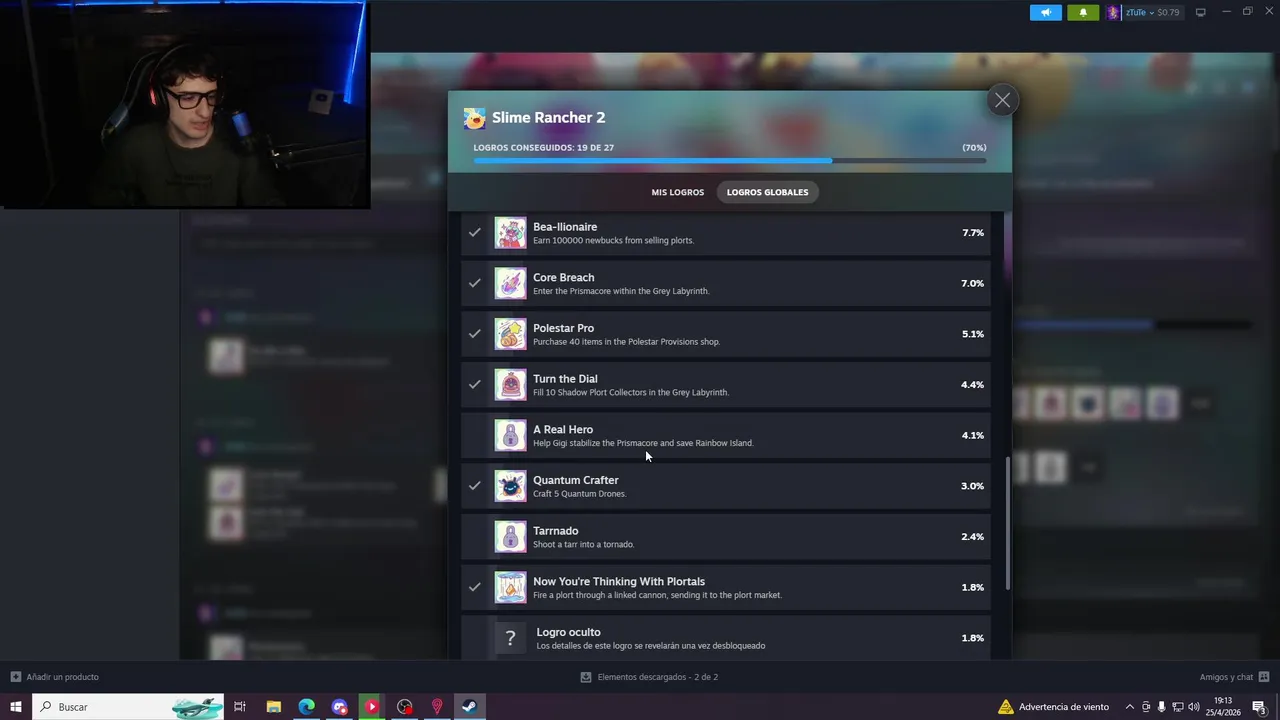Open Steam announcements megaphone button
The height and width of the screenshot is (720, 1280).
coord(1045,12)
